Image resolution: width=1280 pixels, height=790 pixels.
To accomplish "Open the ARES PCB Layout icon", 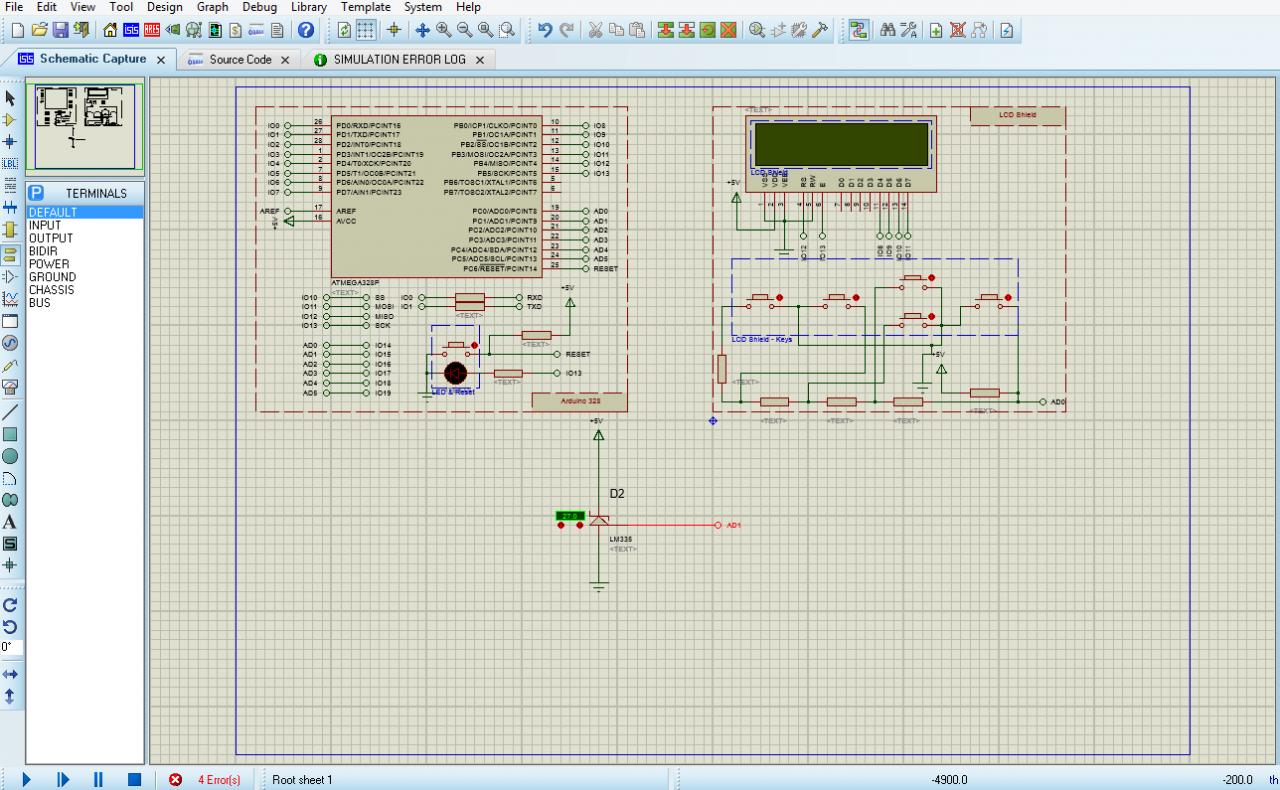I will [x=152, y=30].
